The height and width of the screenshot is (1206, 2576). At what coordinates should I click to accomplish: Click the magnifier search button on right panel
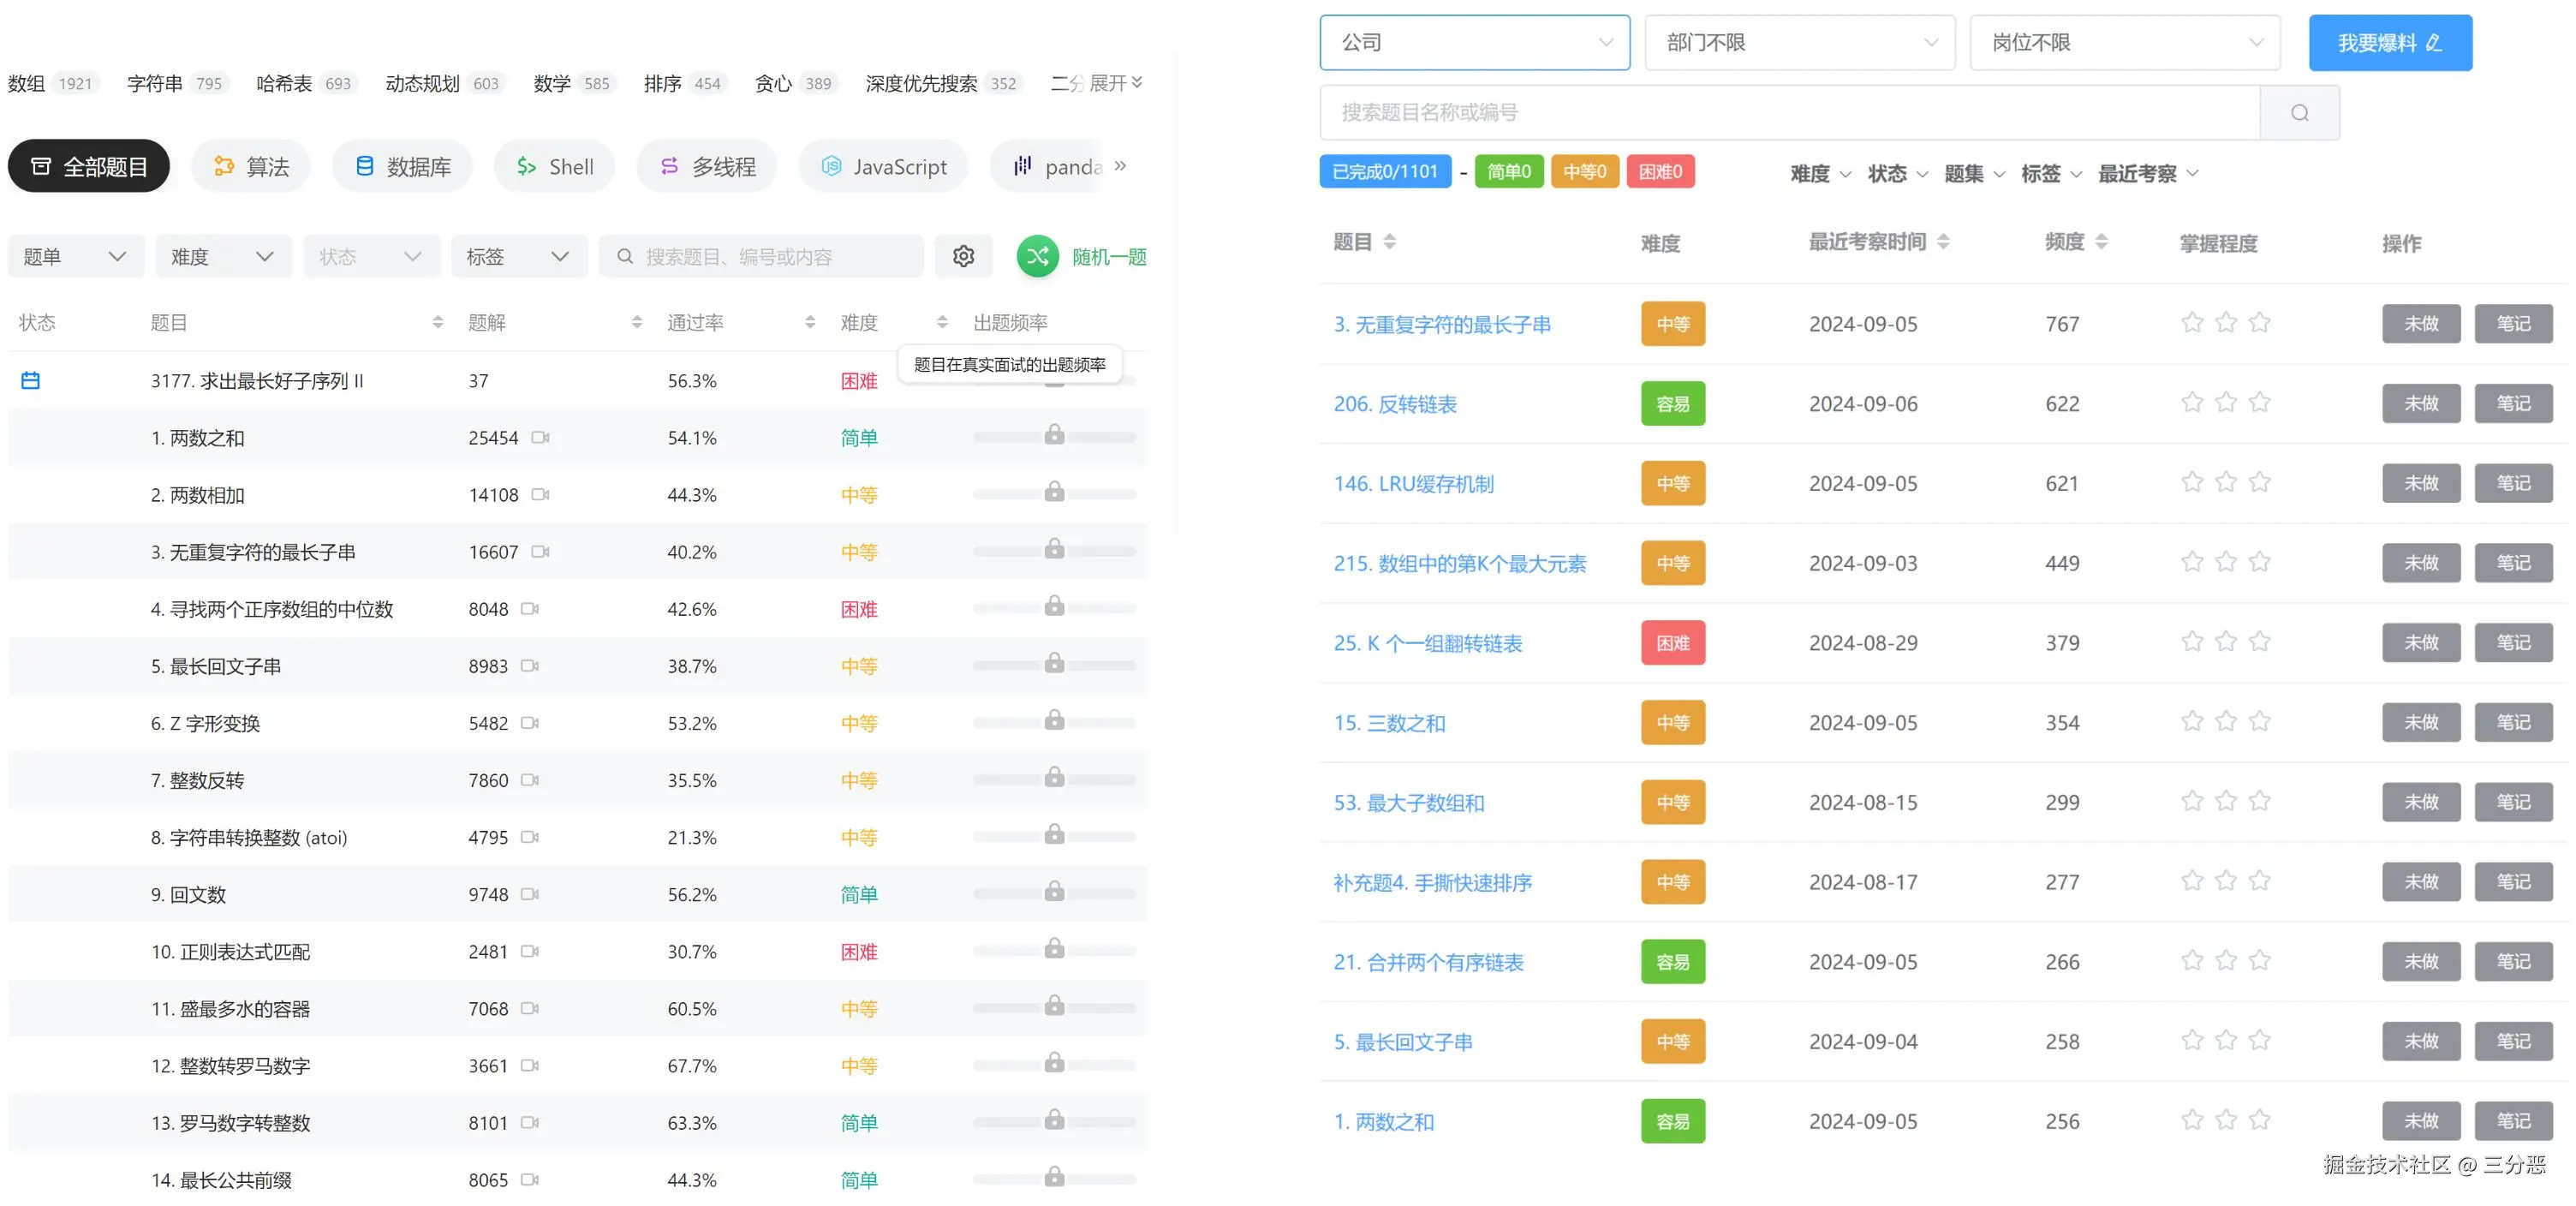click(2299, 113)
